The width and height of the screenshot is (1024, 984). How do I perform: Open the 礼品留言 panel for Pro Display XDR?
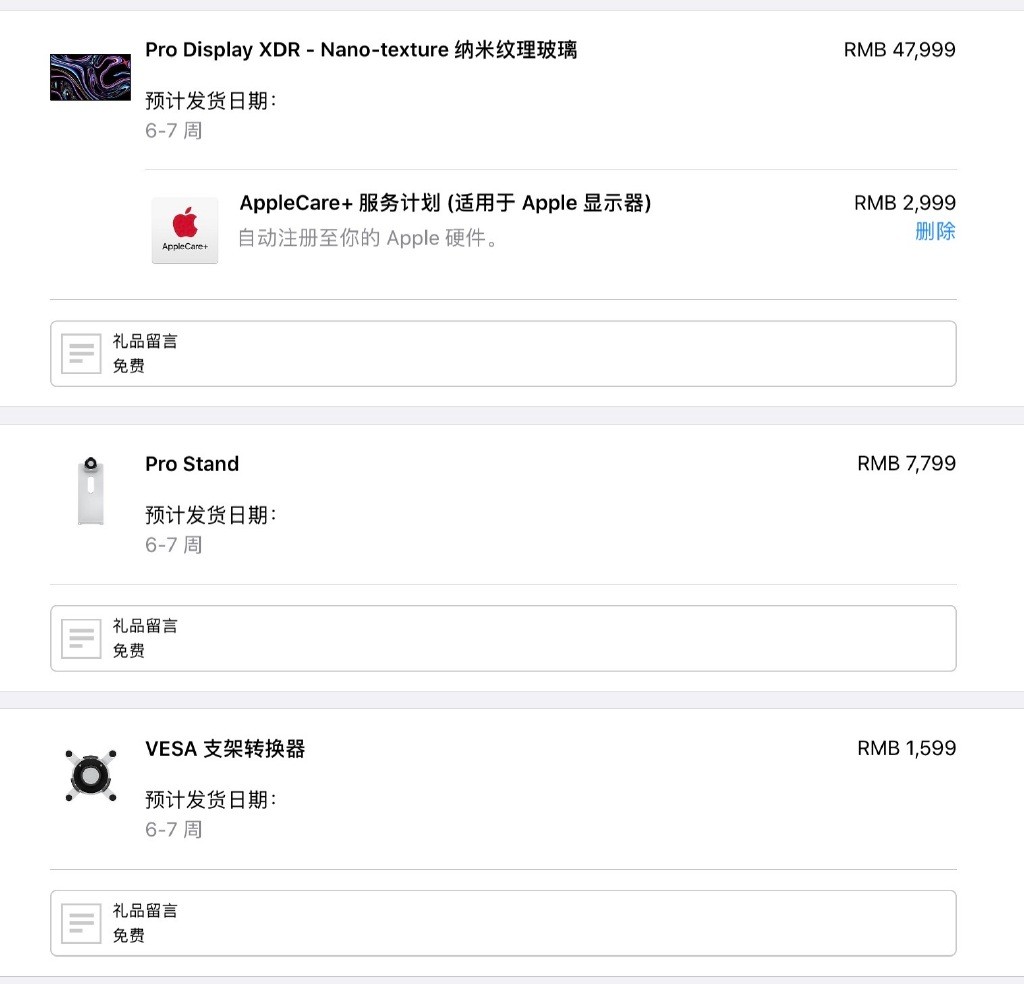point(503,353)
